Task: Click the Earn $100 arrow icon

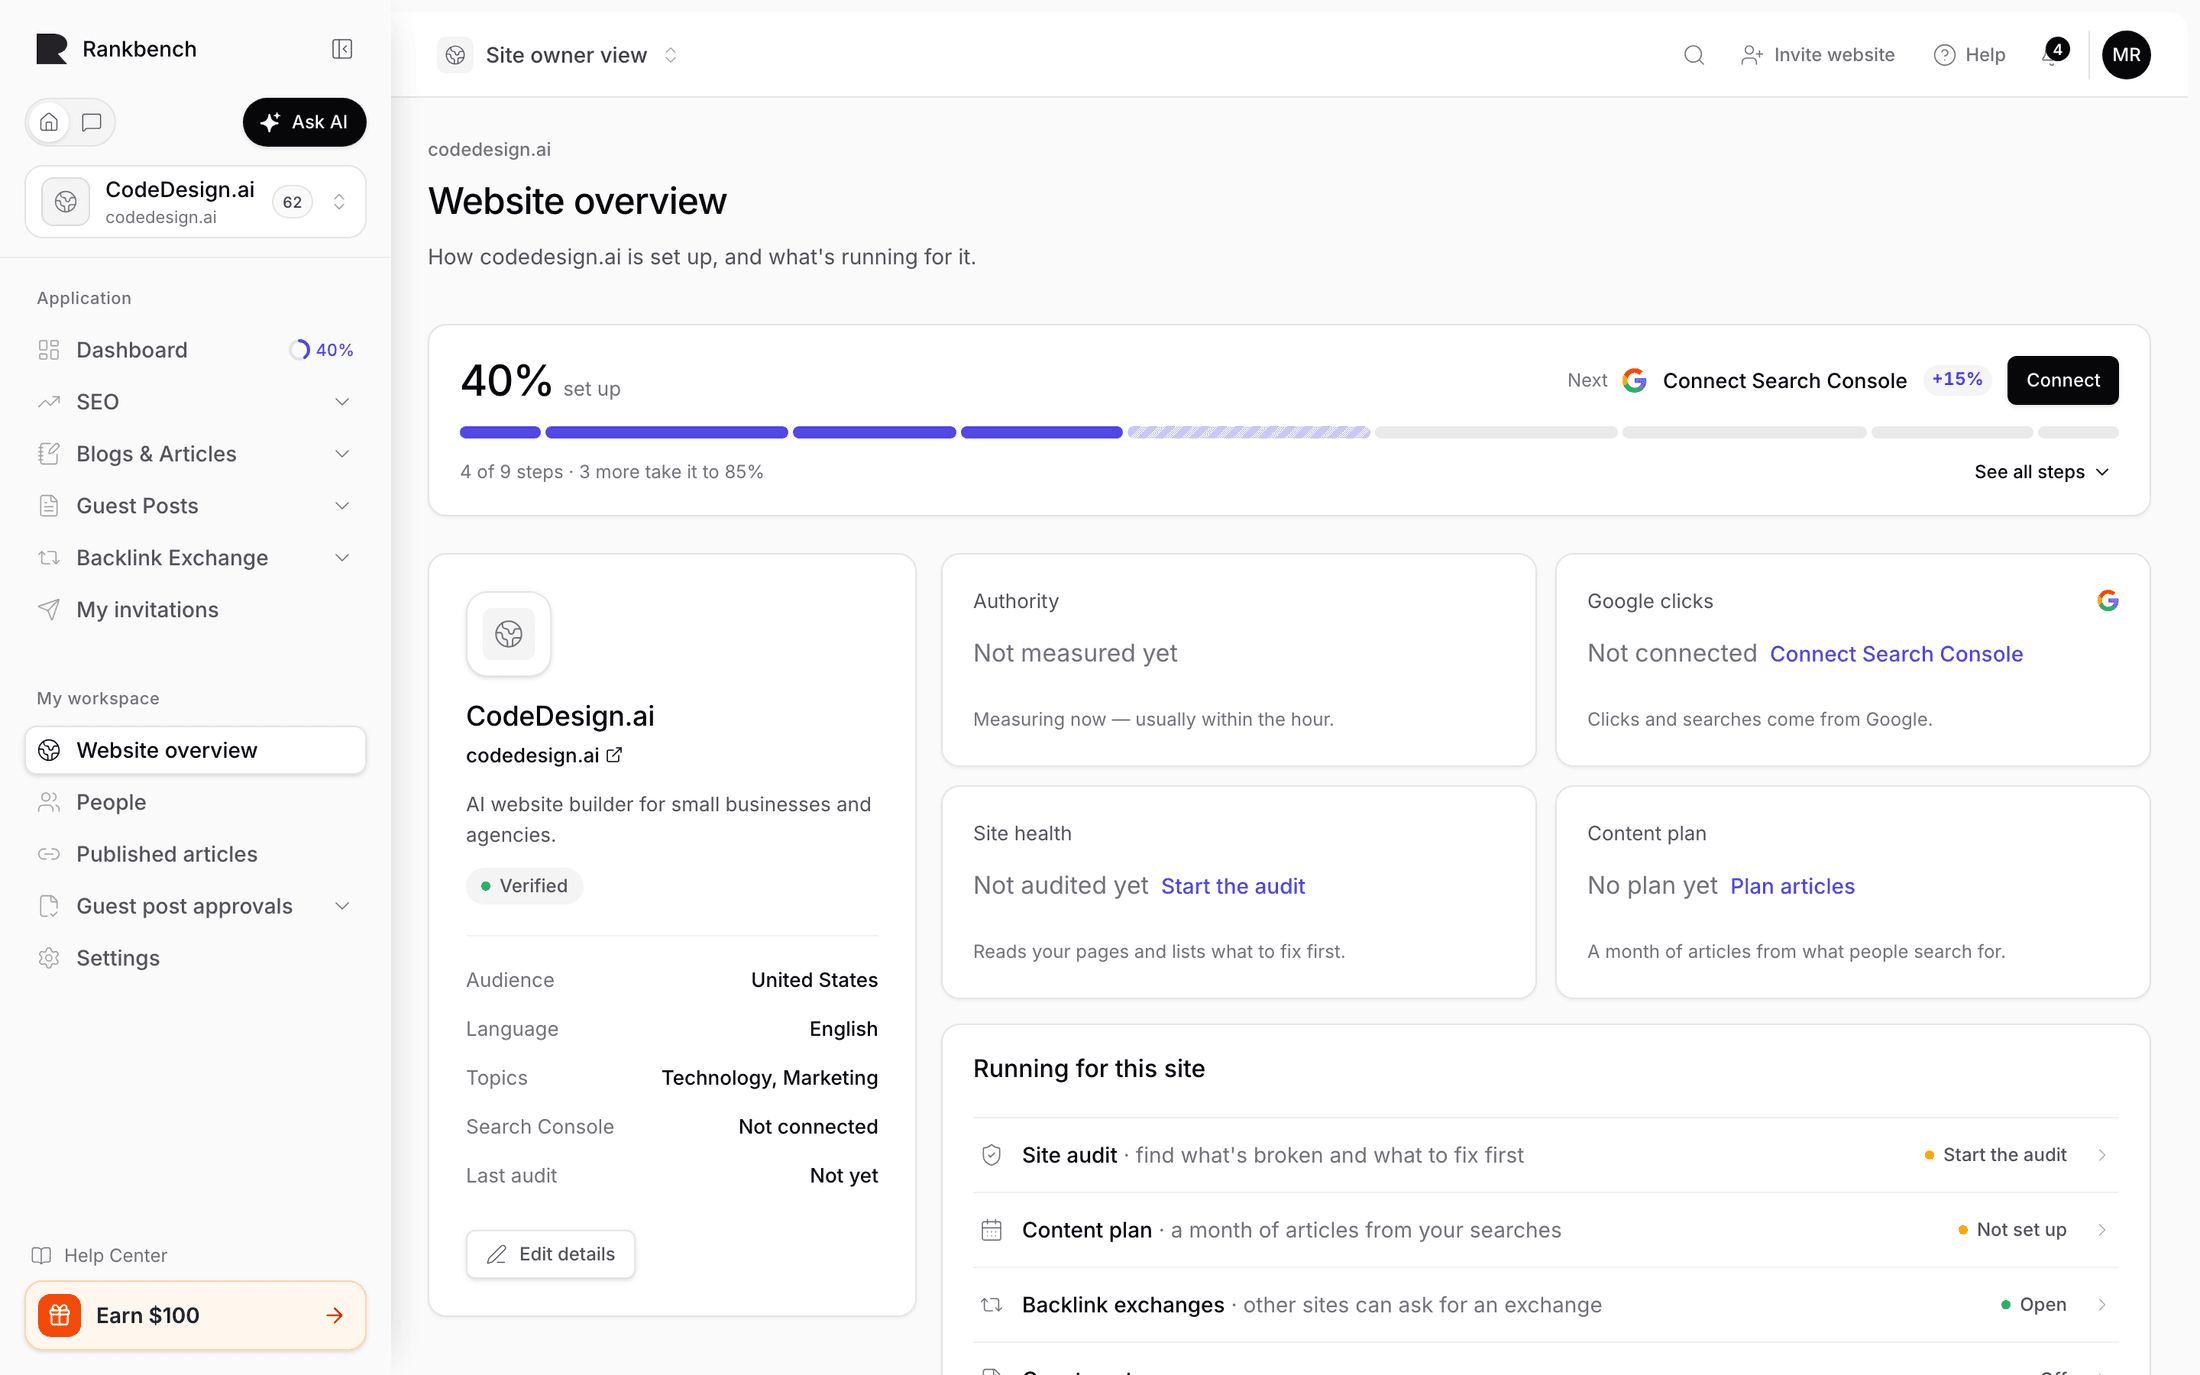Action: 335,1316
